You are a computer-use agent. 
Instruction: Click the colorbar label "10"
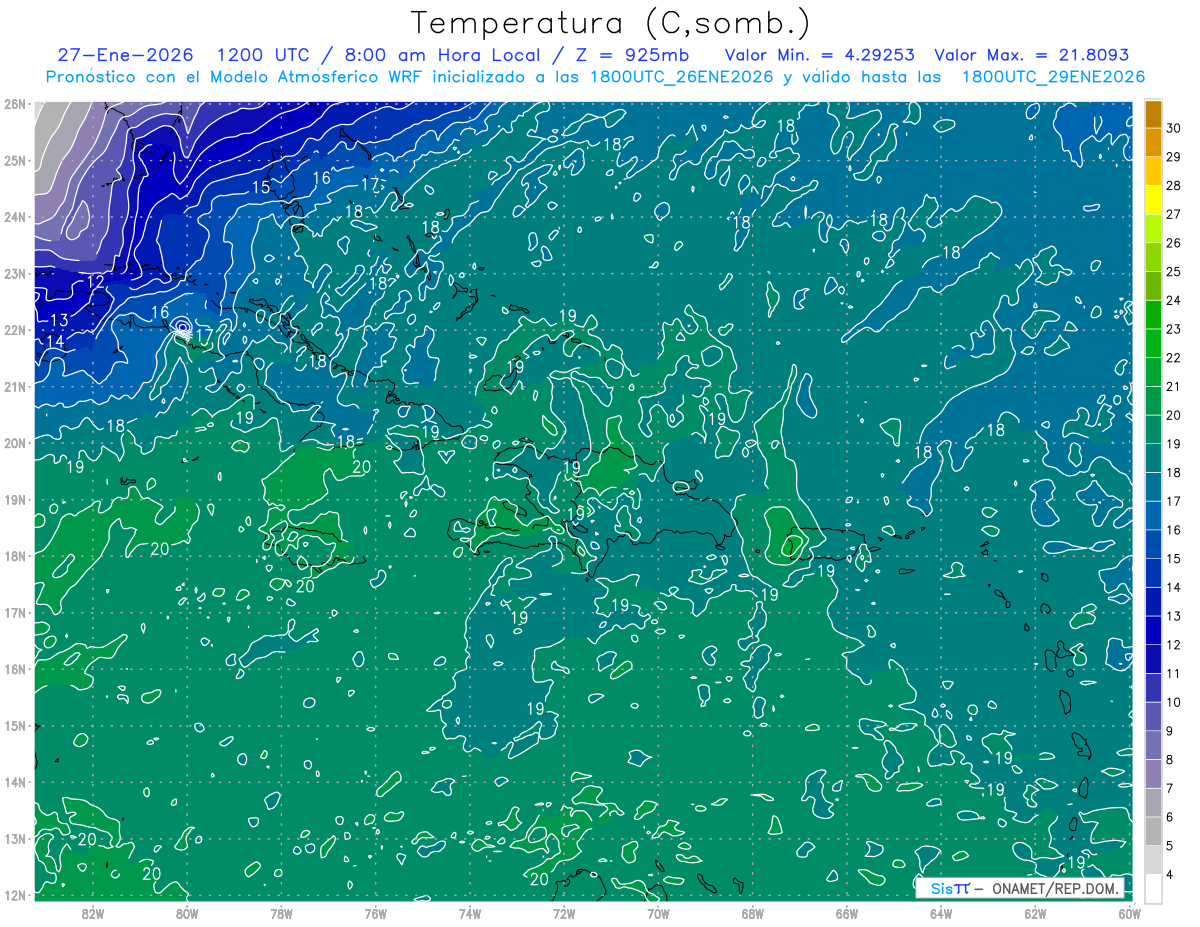(1174, 702)
